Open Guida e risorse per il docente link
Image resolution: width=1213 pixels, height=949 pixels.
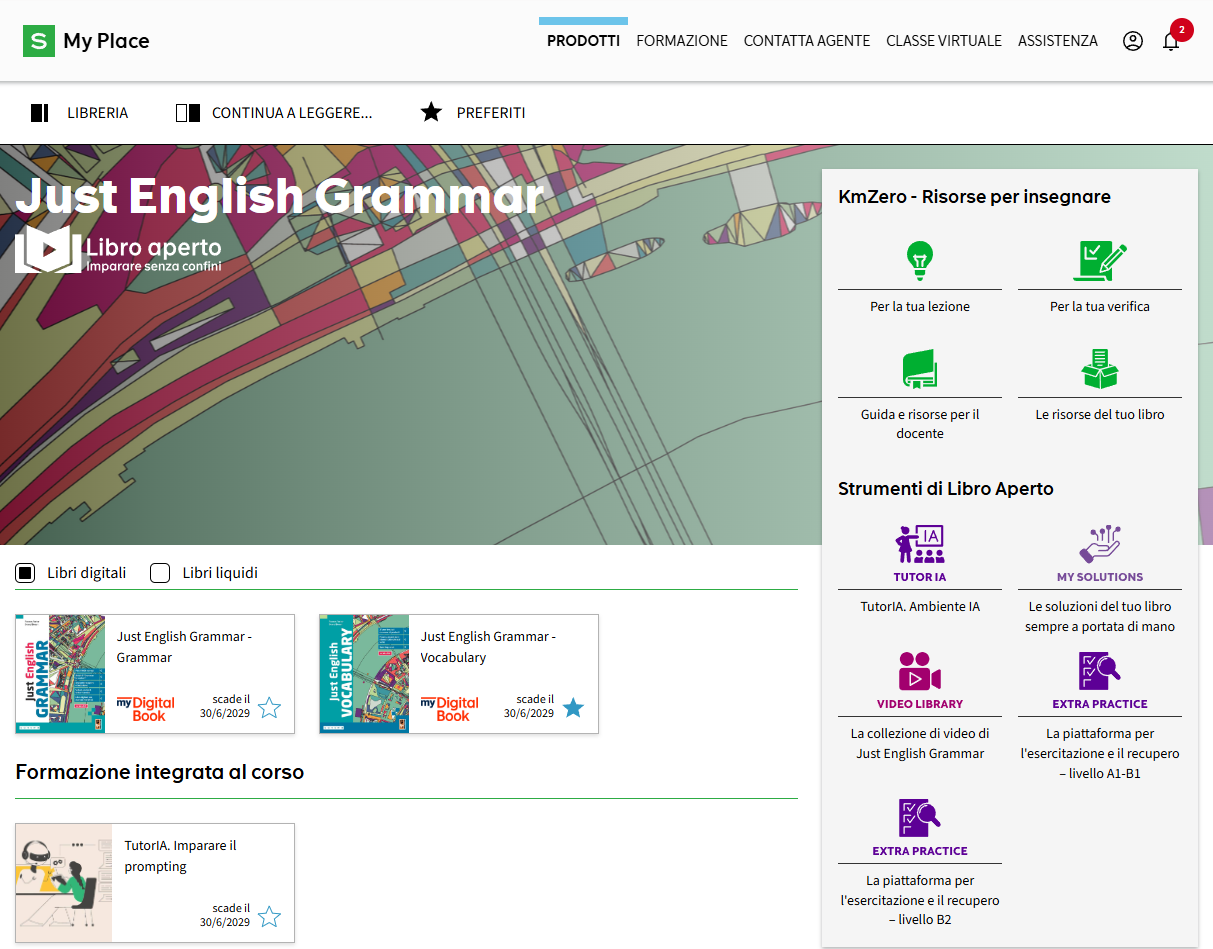[920, 424]
